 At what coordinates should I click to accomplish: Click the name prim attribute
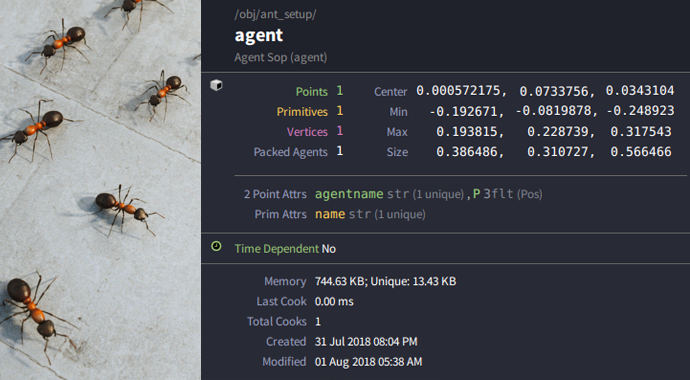[330, 215]
